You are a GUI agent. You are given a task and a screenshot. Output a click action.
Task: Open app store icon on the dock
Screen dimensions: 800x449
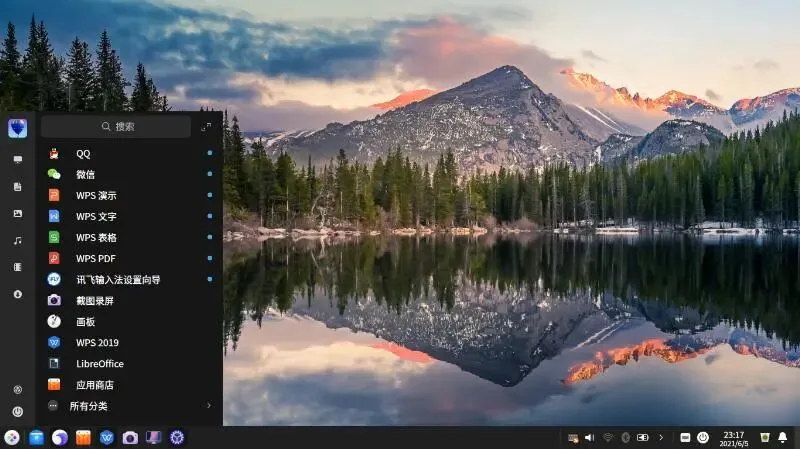point(83,438)
